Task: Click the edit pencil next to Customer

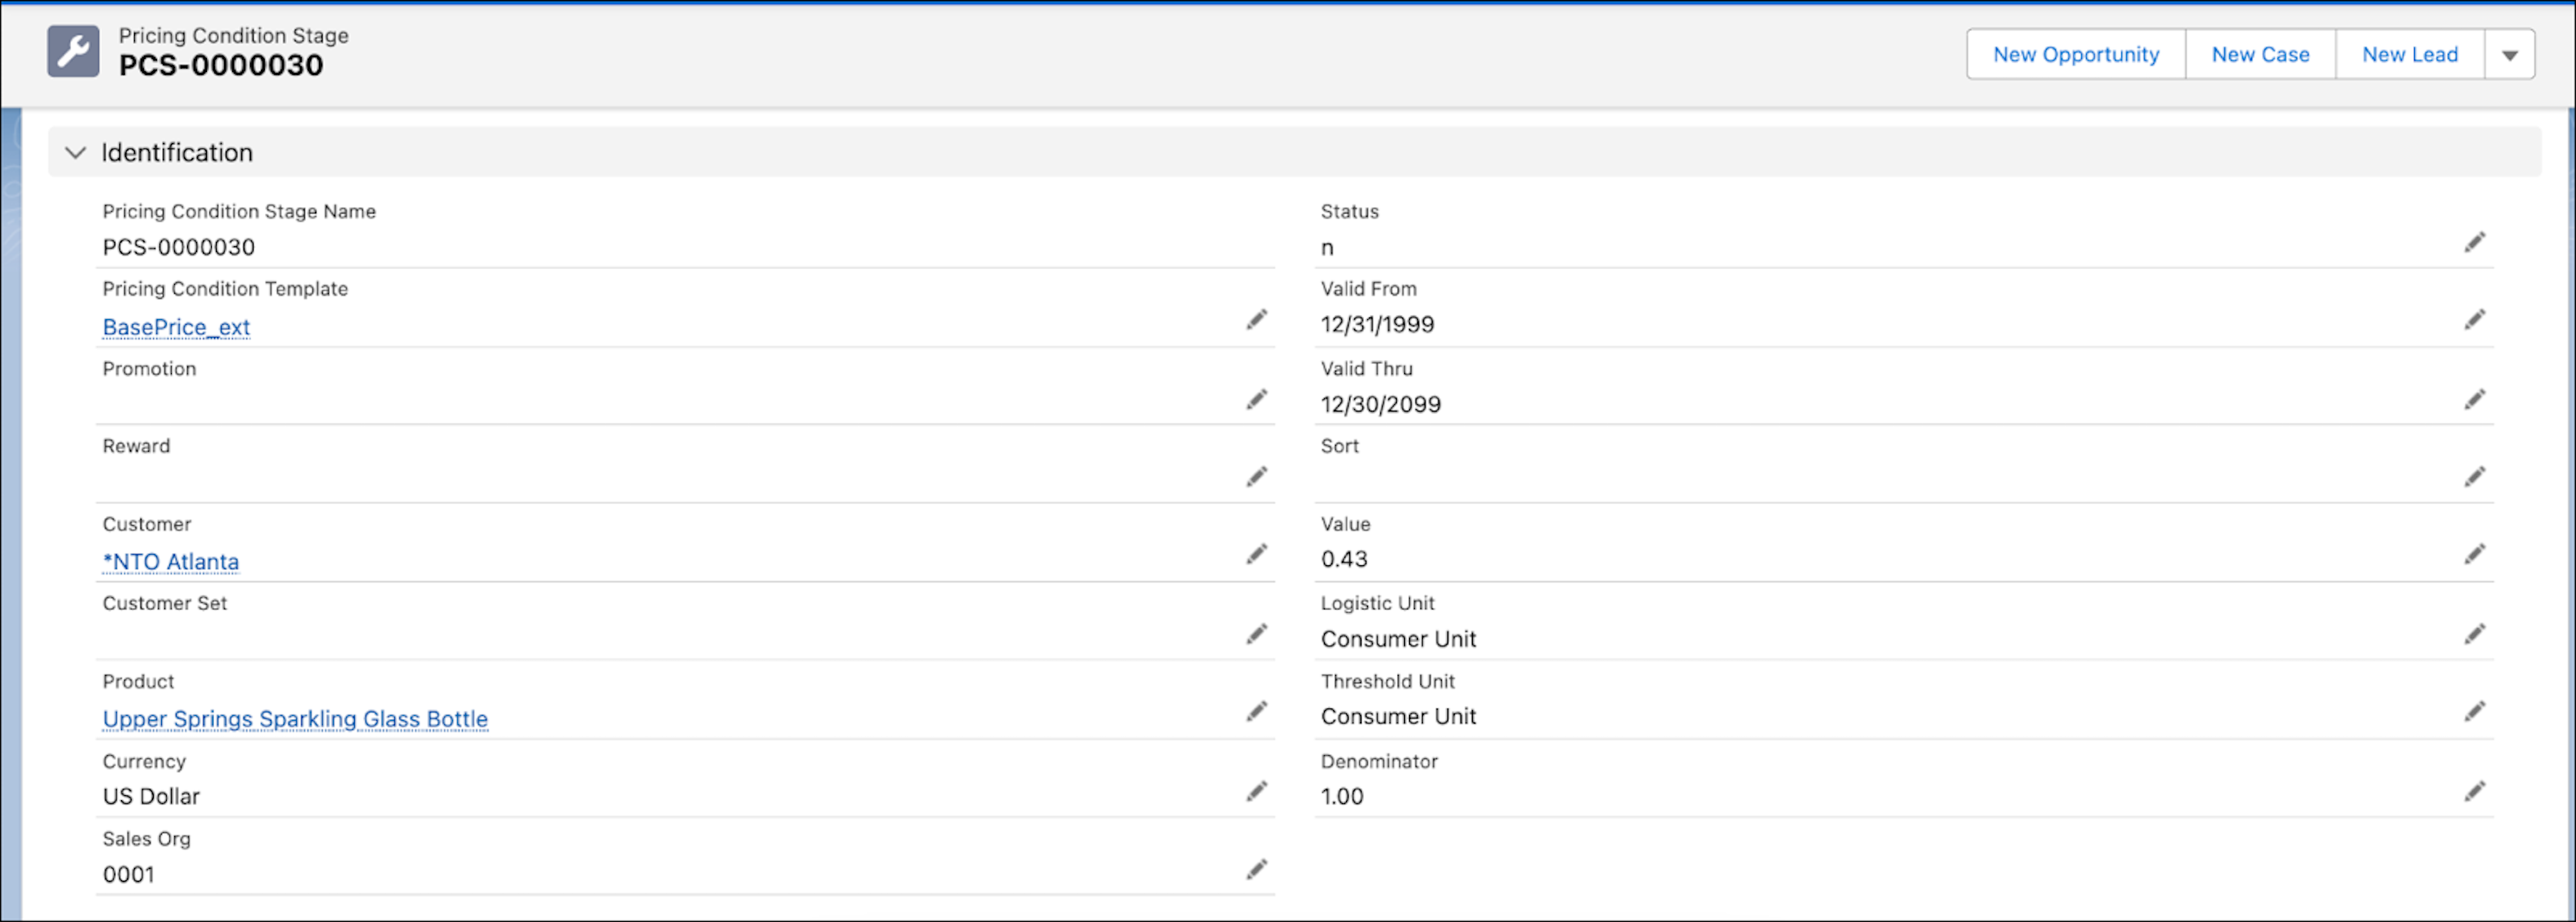Action: pos(1256,554)
